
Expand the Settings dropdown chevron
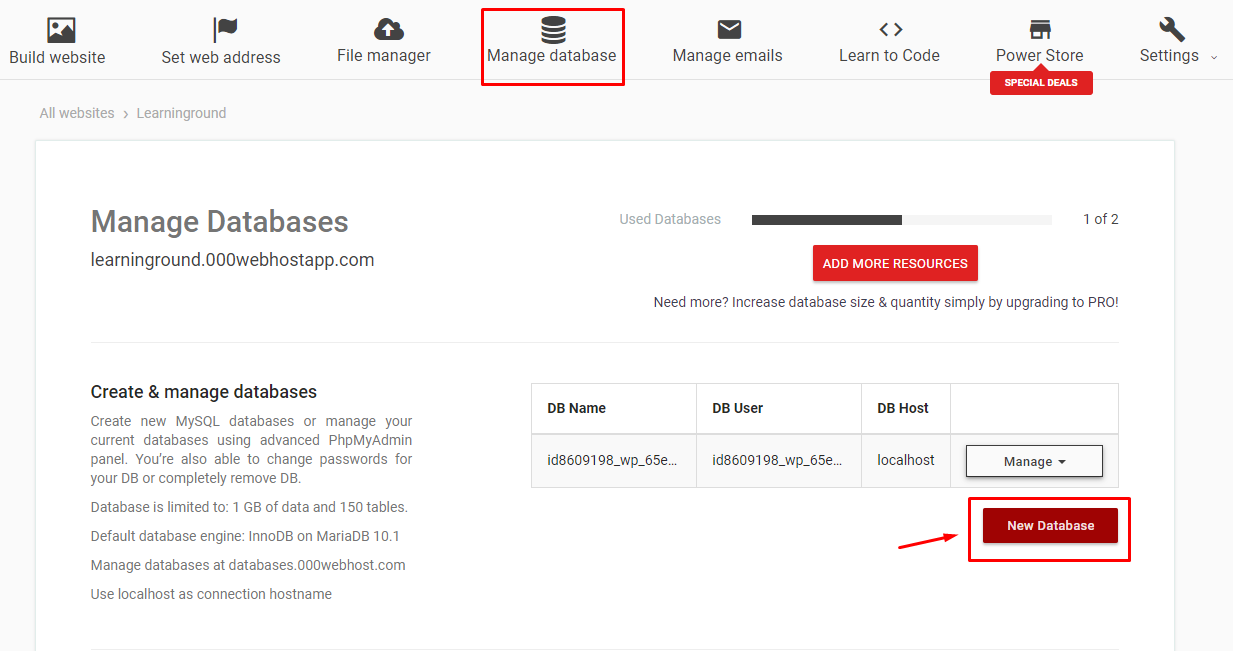[1214, 57]
